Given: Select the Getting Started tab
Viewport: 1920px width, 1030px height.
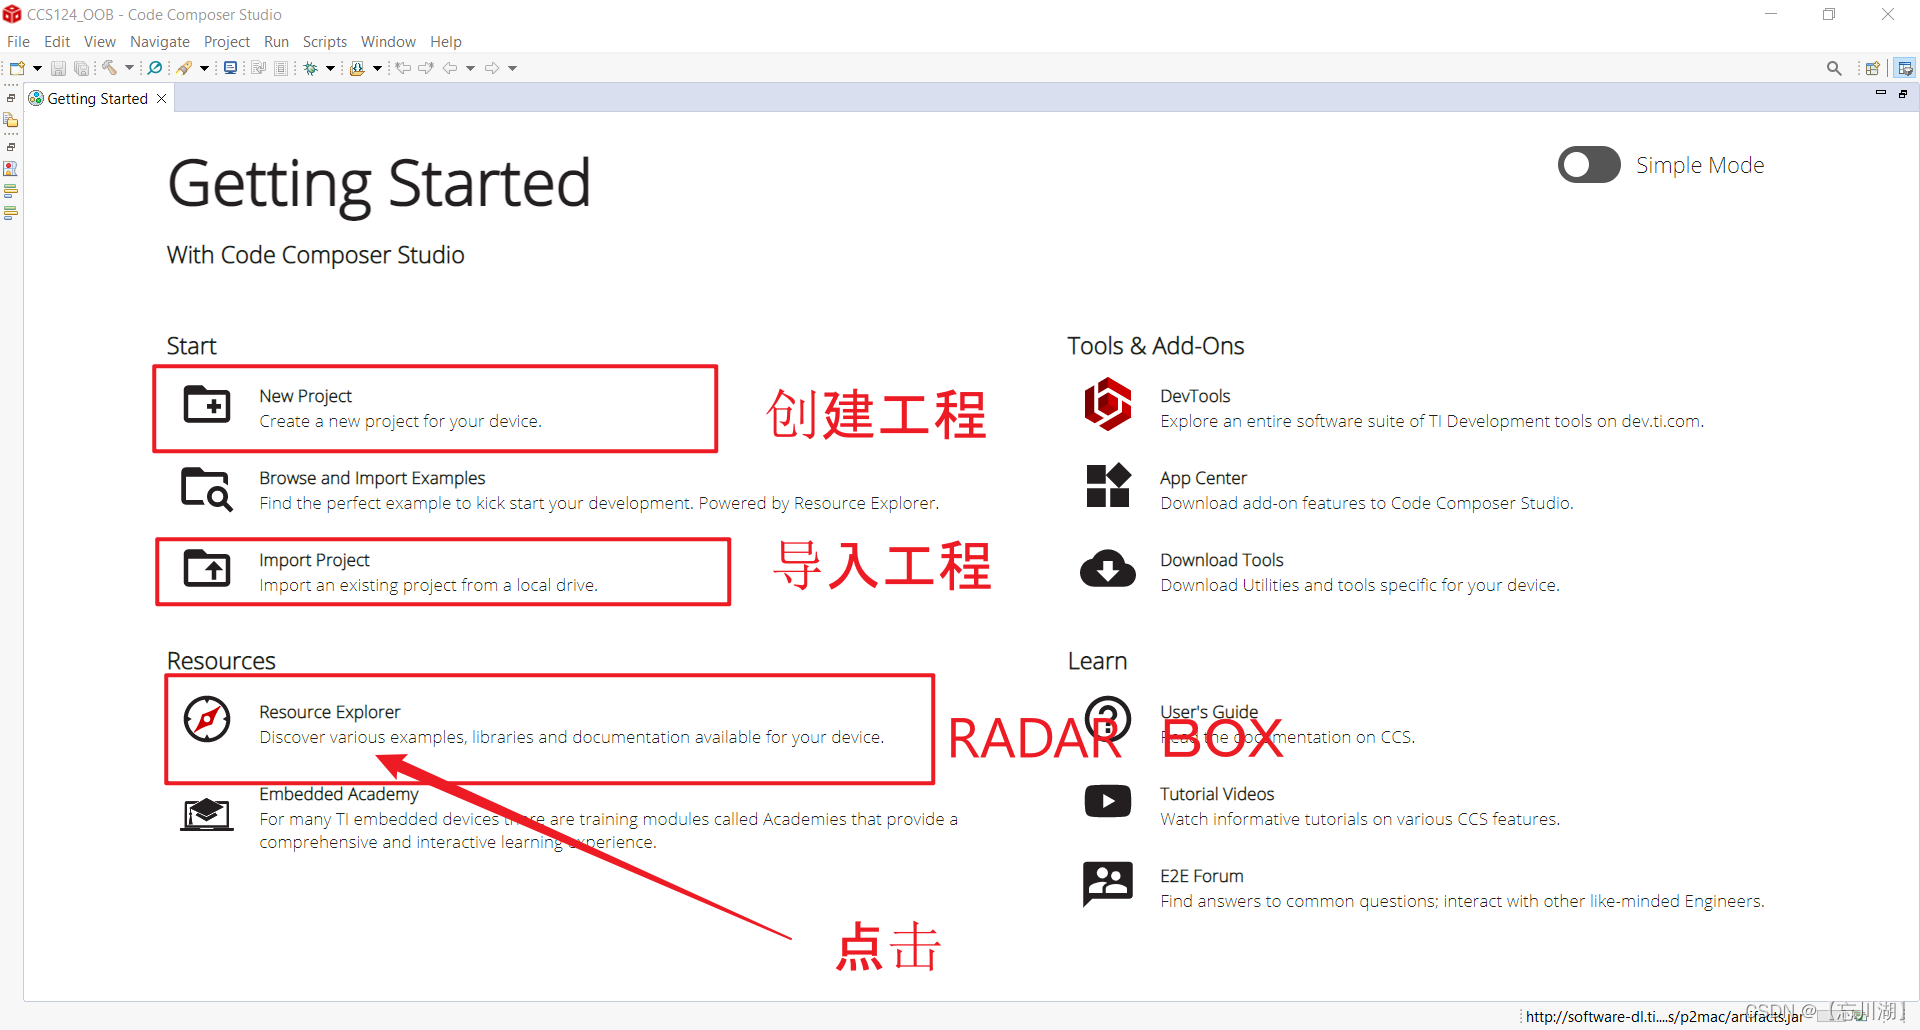Looking at the screenshot, I should click(96, 97).
